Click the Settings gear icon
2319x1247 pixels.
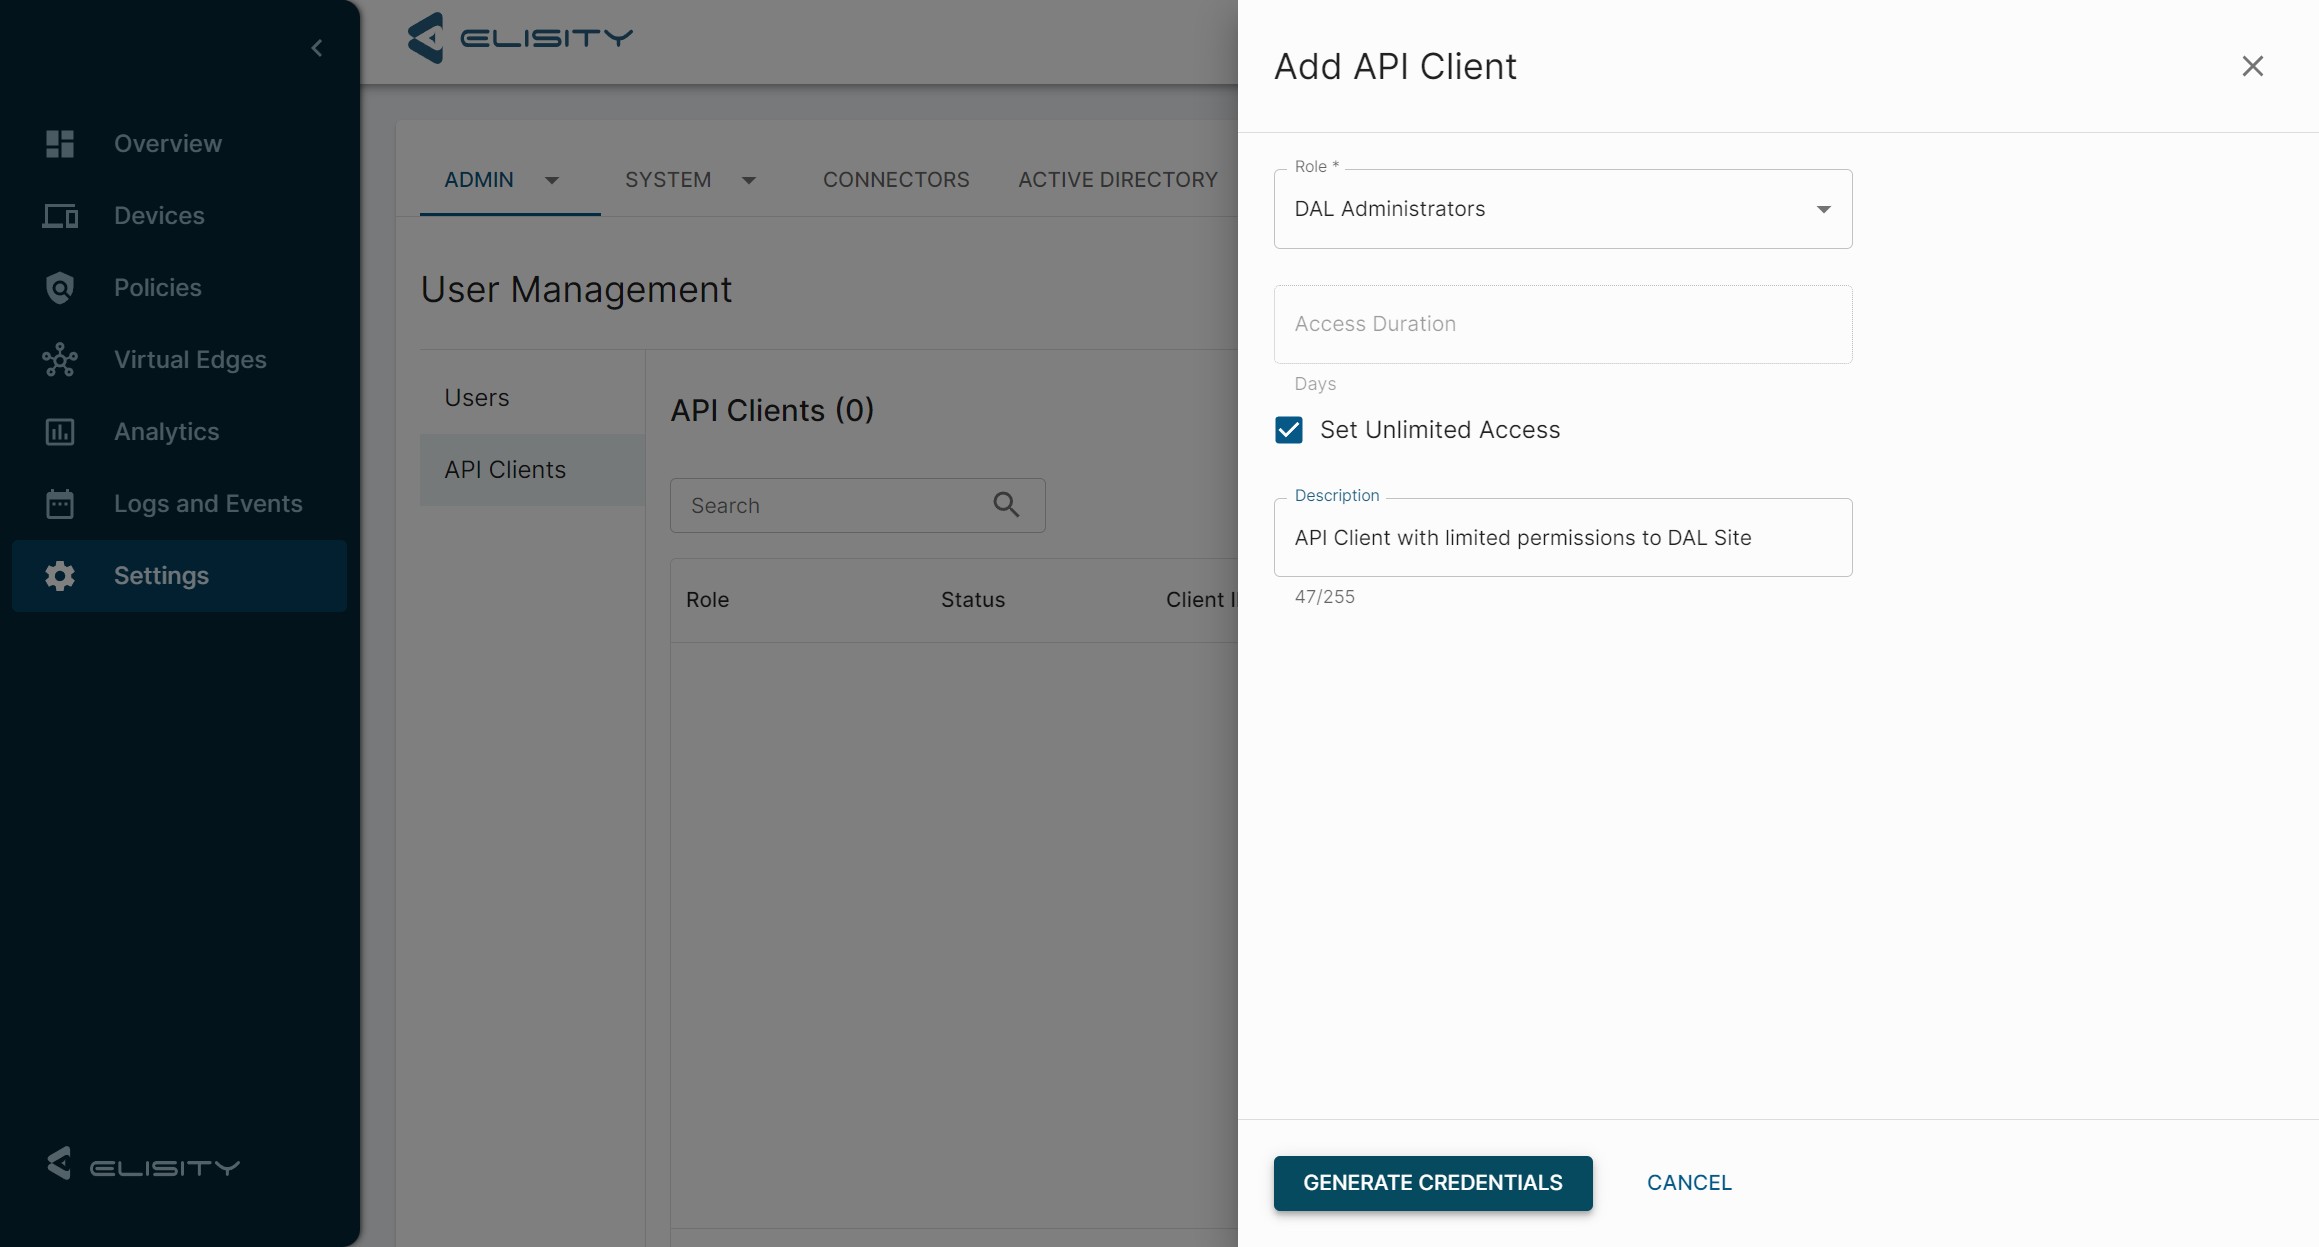(60, 576)
